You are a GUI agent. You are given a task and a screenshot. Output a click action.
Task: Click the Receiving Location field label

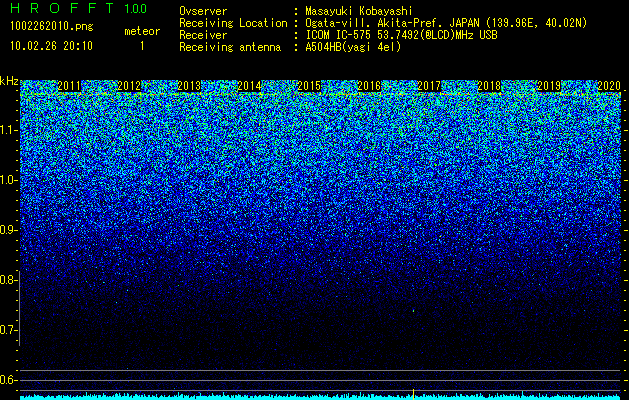pyautogui.click(x=233, y=23)
